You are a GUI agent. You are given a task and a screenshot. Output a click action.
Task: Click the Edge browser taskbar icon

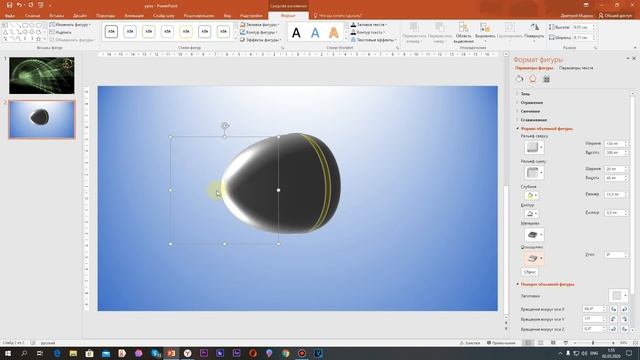57,353
